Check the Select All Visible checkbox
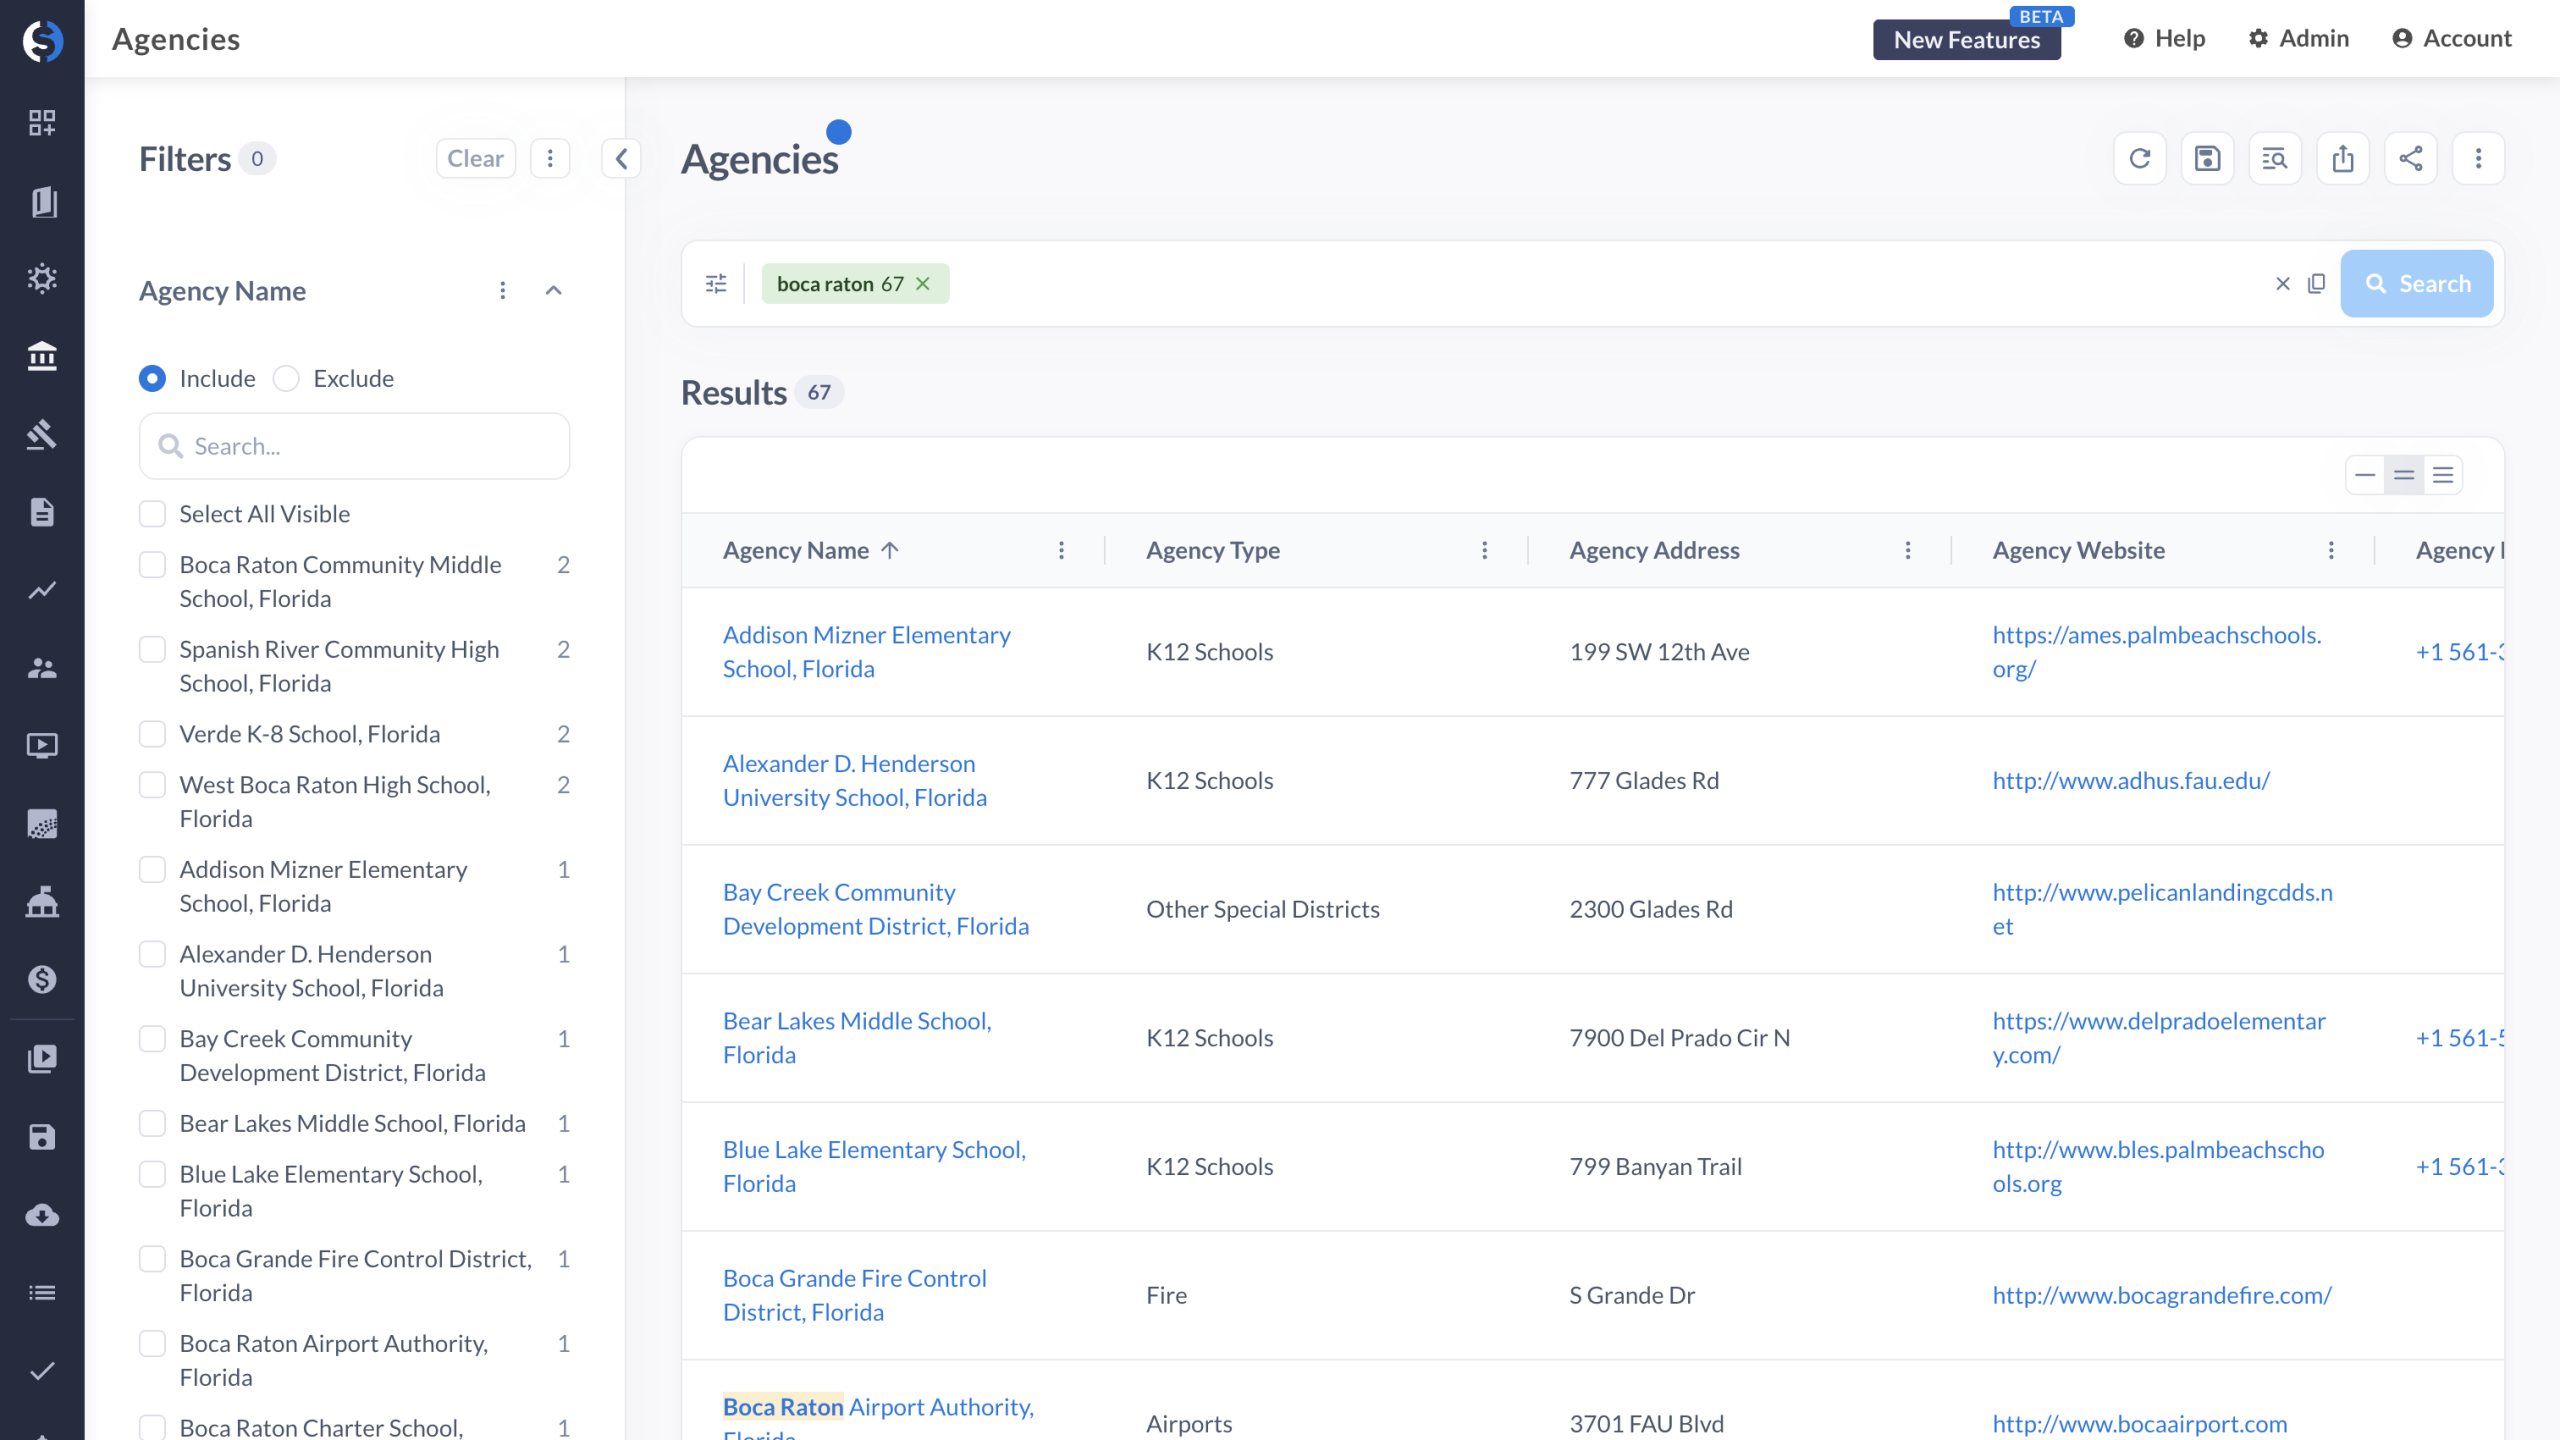Image resolution: width=2560 pixels, height=1440 pixels. pyautogui.click(x=152, y=514)
